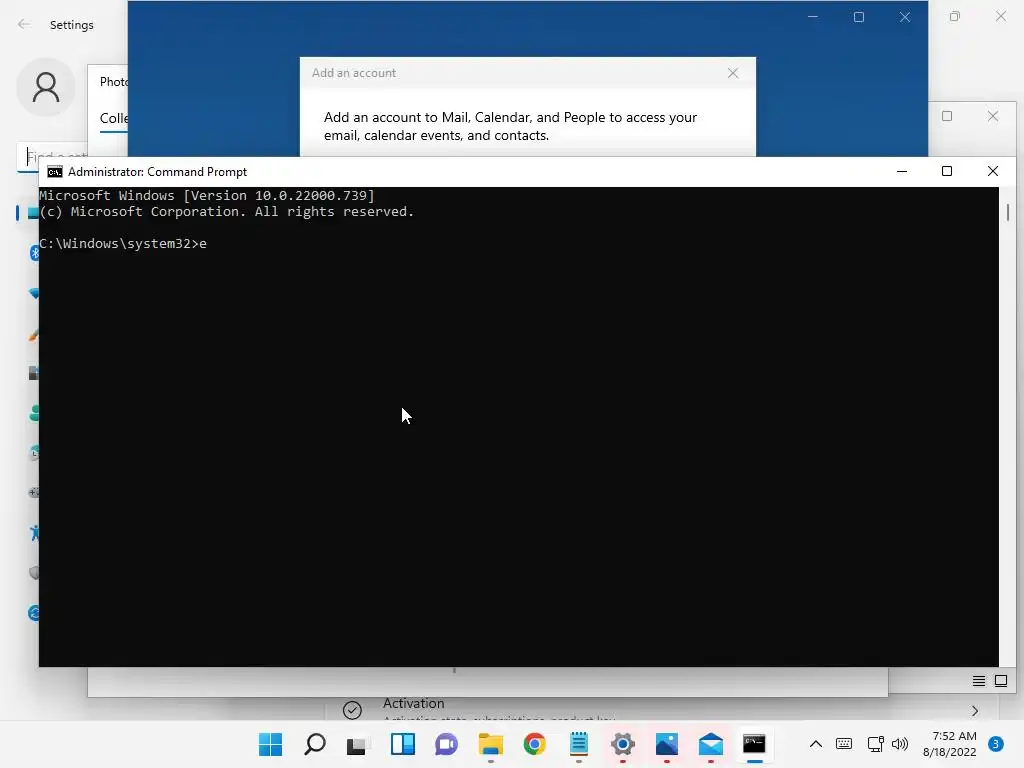
Task: Switch to Settings app via taskbar gear
Action: 622,744
